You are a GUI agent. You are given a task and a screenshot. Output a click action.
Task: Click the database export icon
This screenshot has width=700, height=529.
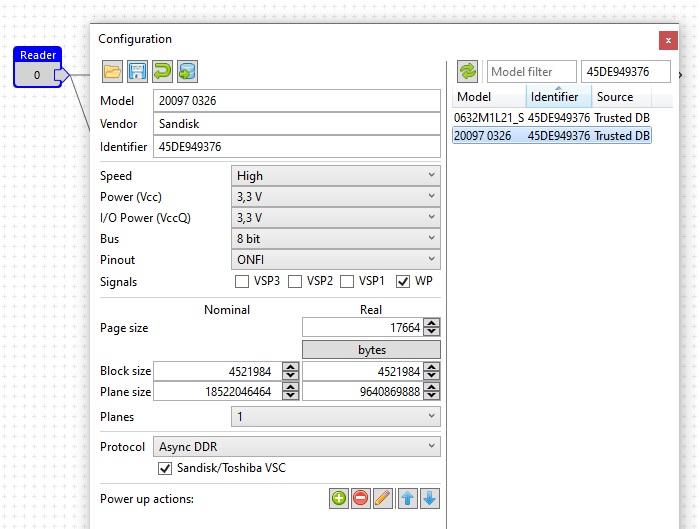(187, 71)
